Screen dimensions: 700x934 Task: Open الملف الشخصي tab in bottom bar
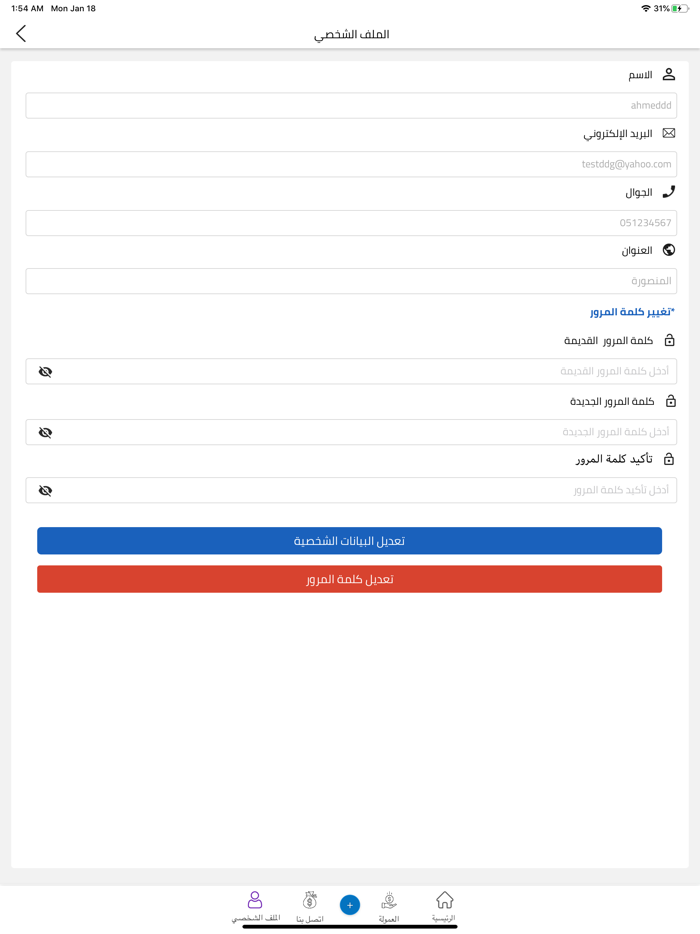[254, 905]
